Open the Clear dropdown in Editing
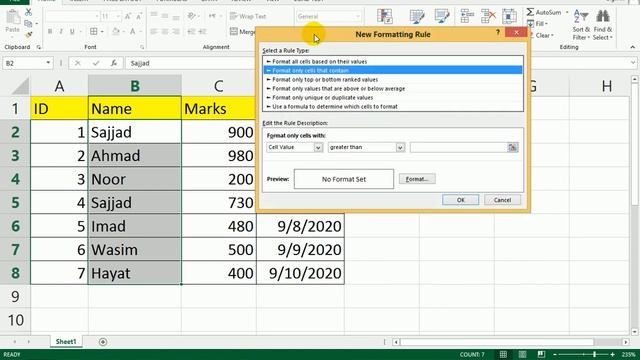640x360 pixels. (543, 36)
